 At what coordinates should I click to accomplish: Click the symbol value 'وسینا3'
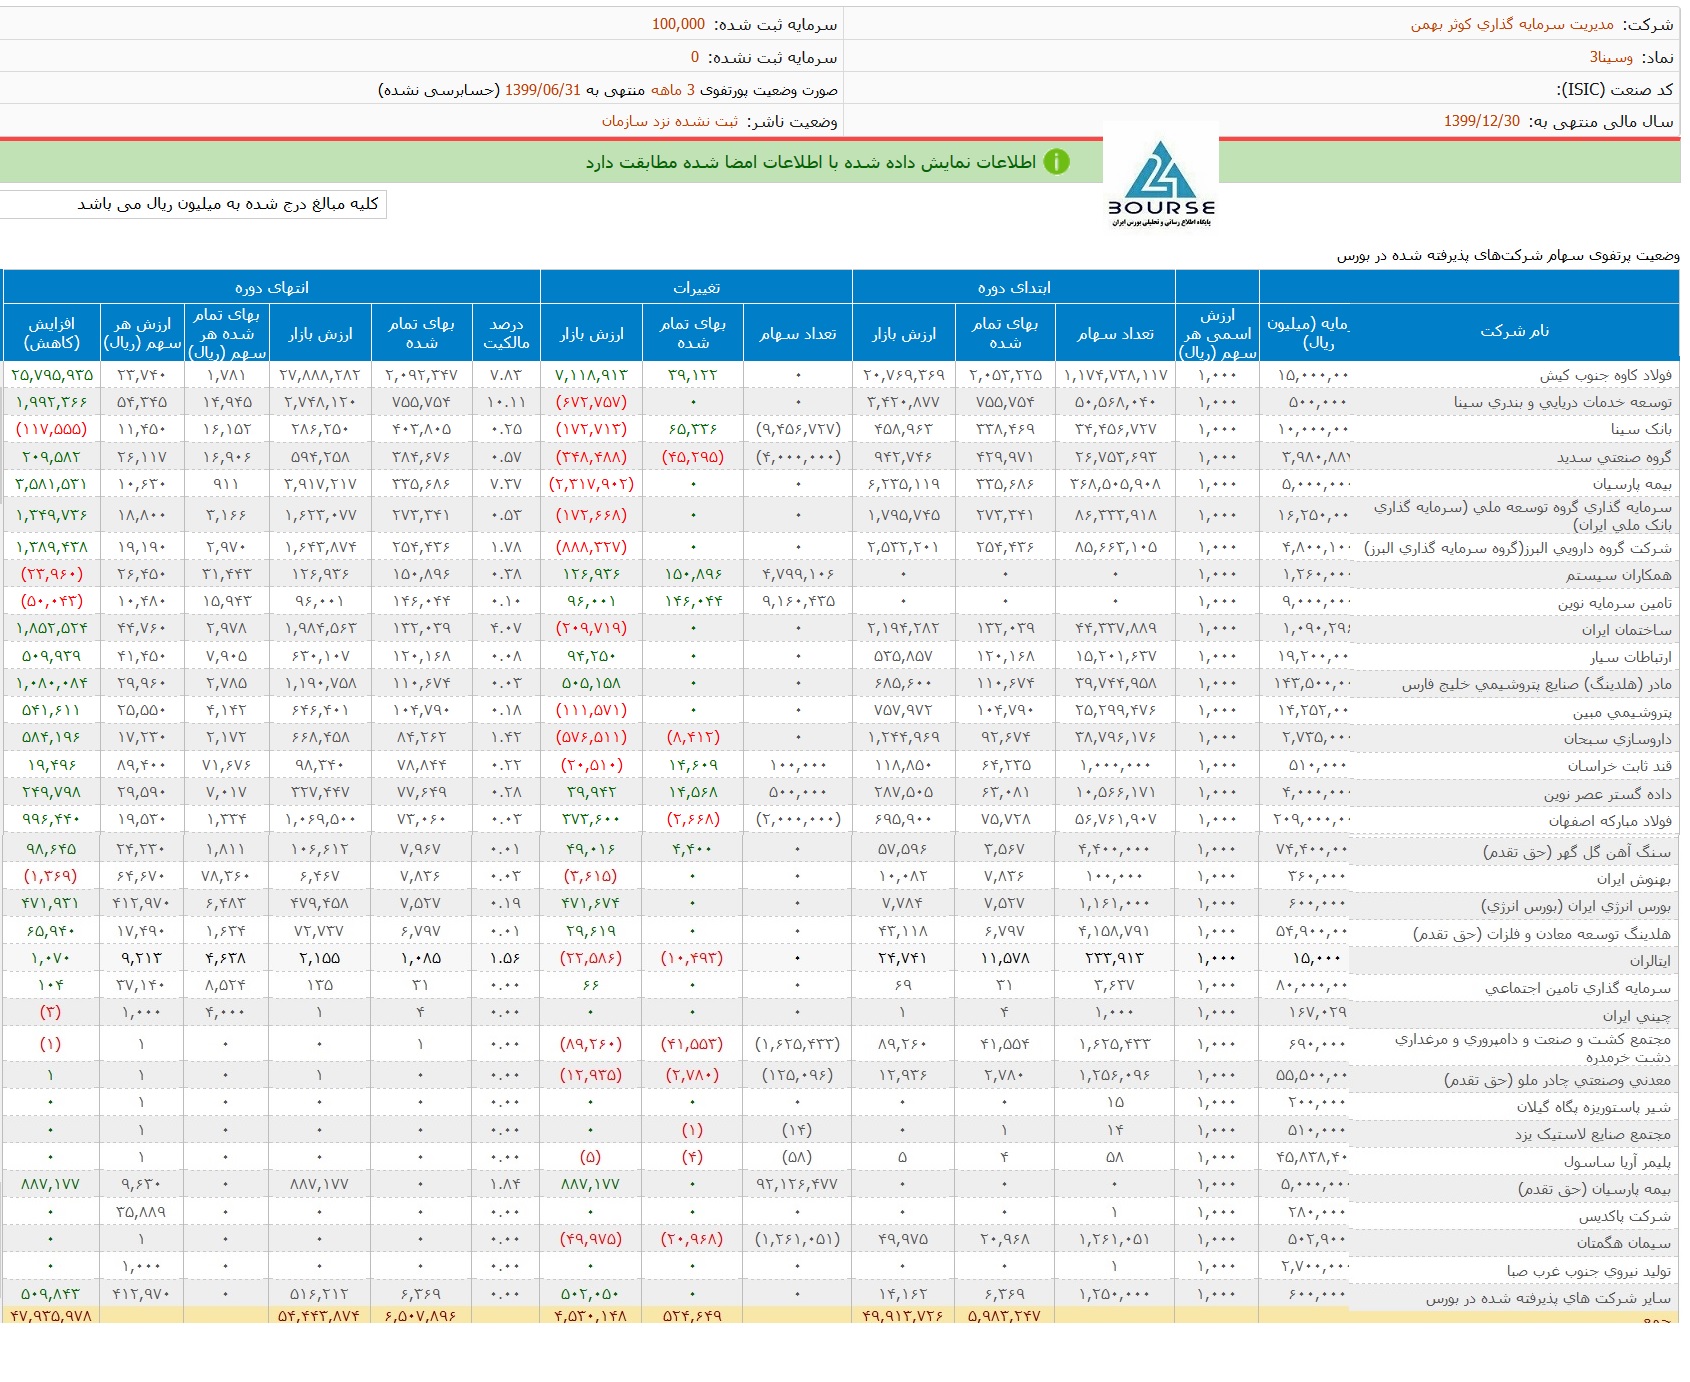click(x=1611, y=57)
